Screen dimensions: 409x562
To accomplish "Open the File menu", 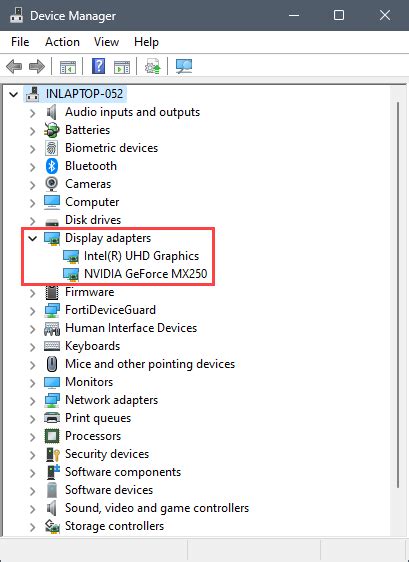I will [x=20, y=42].
